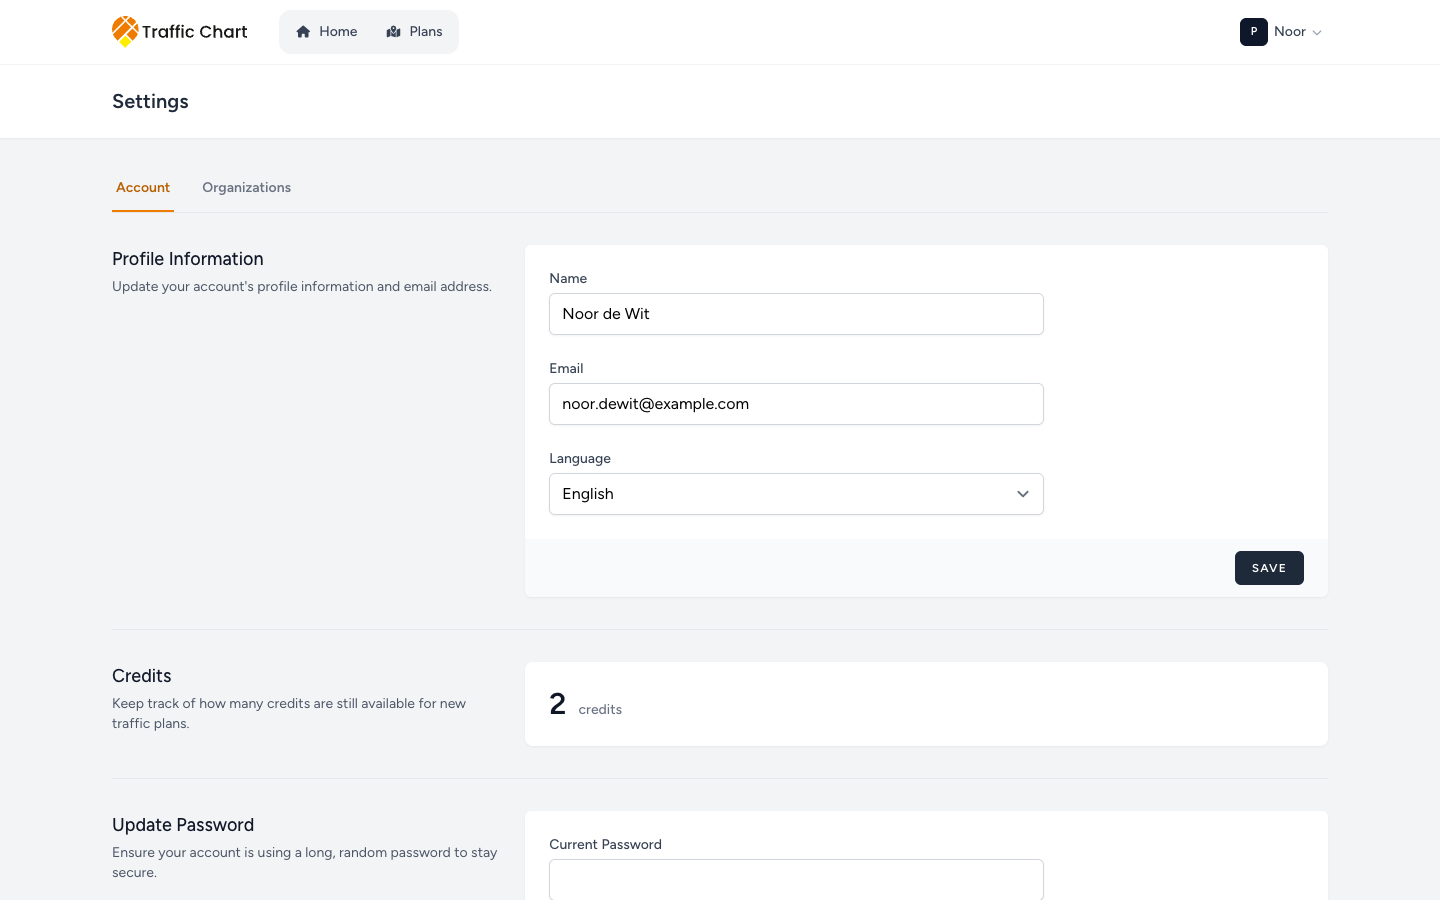The width and height of the screenshot is (1440, 900).
Task: Click the Current Password label
Action: pyautogui.click(x=605, y=845)
